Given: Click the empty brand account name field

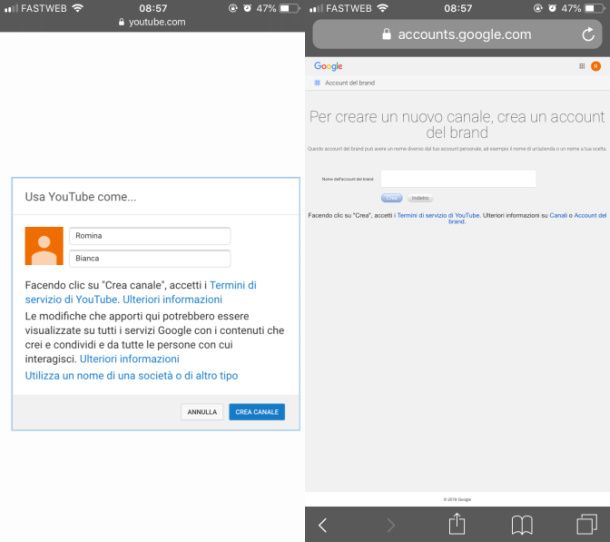Looking at the screenshot, I should click(458, 179).
